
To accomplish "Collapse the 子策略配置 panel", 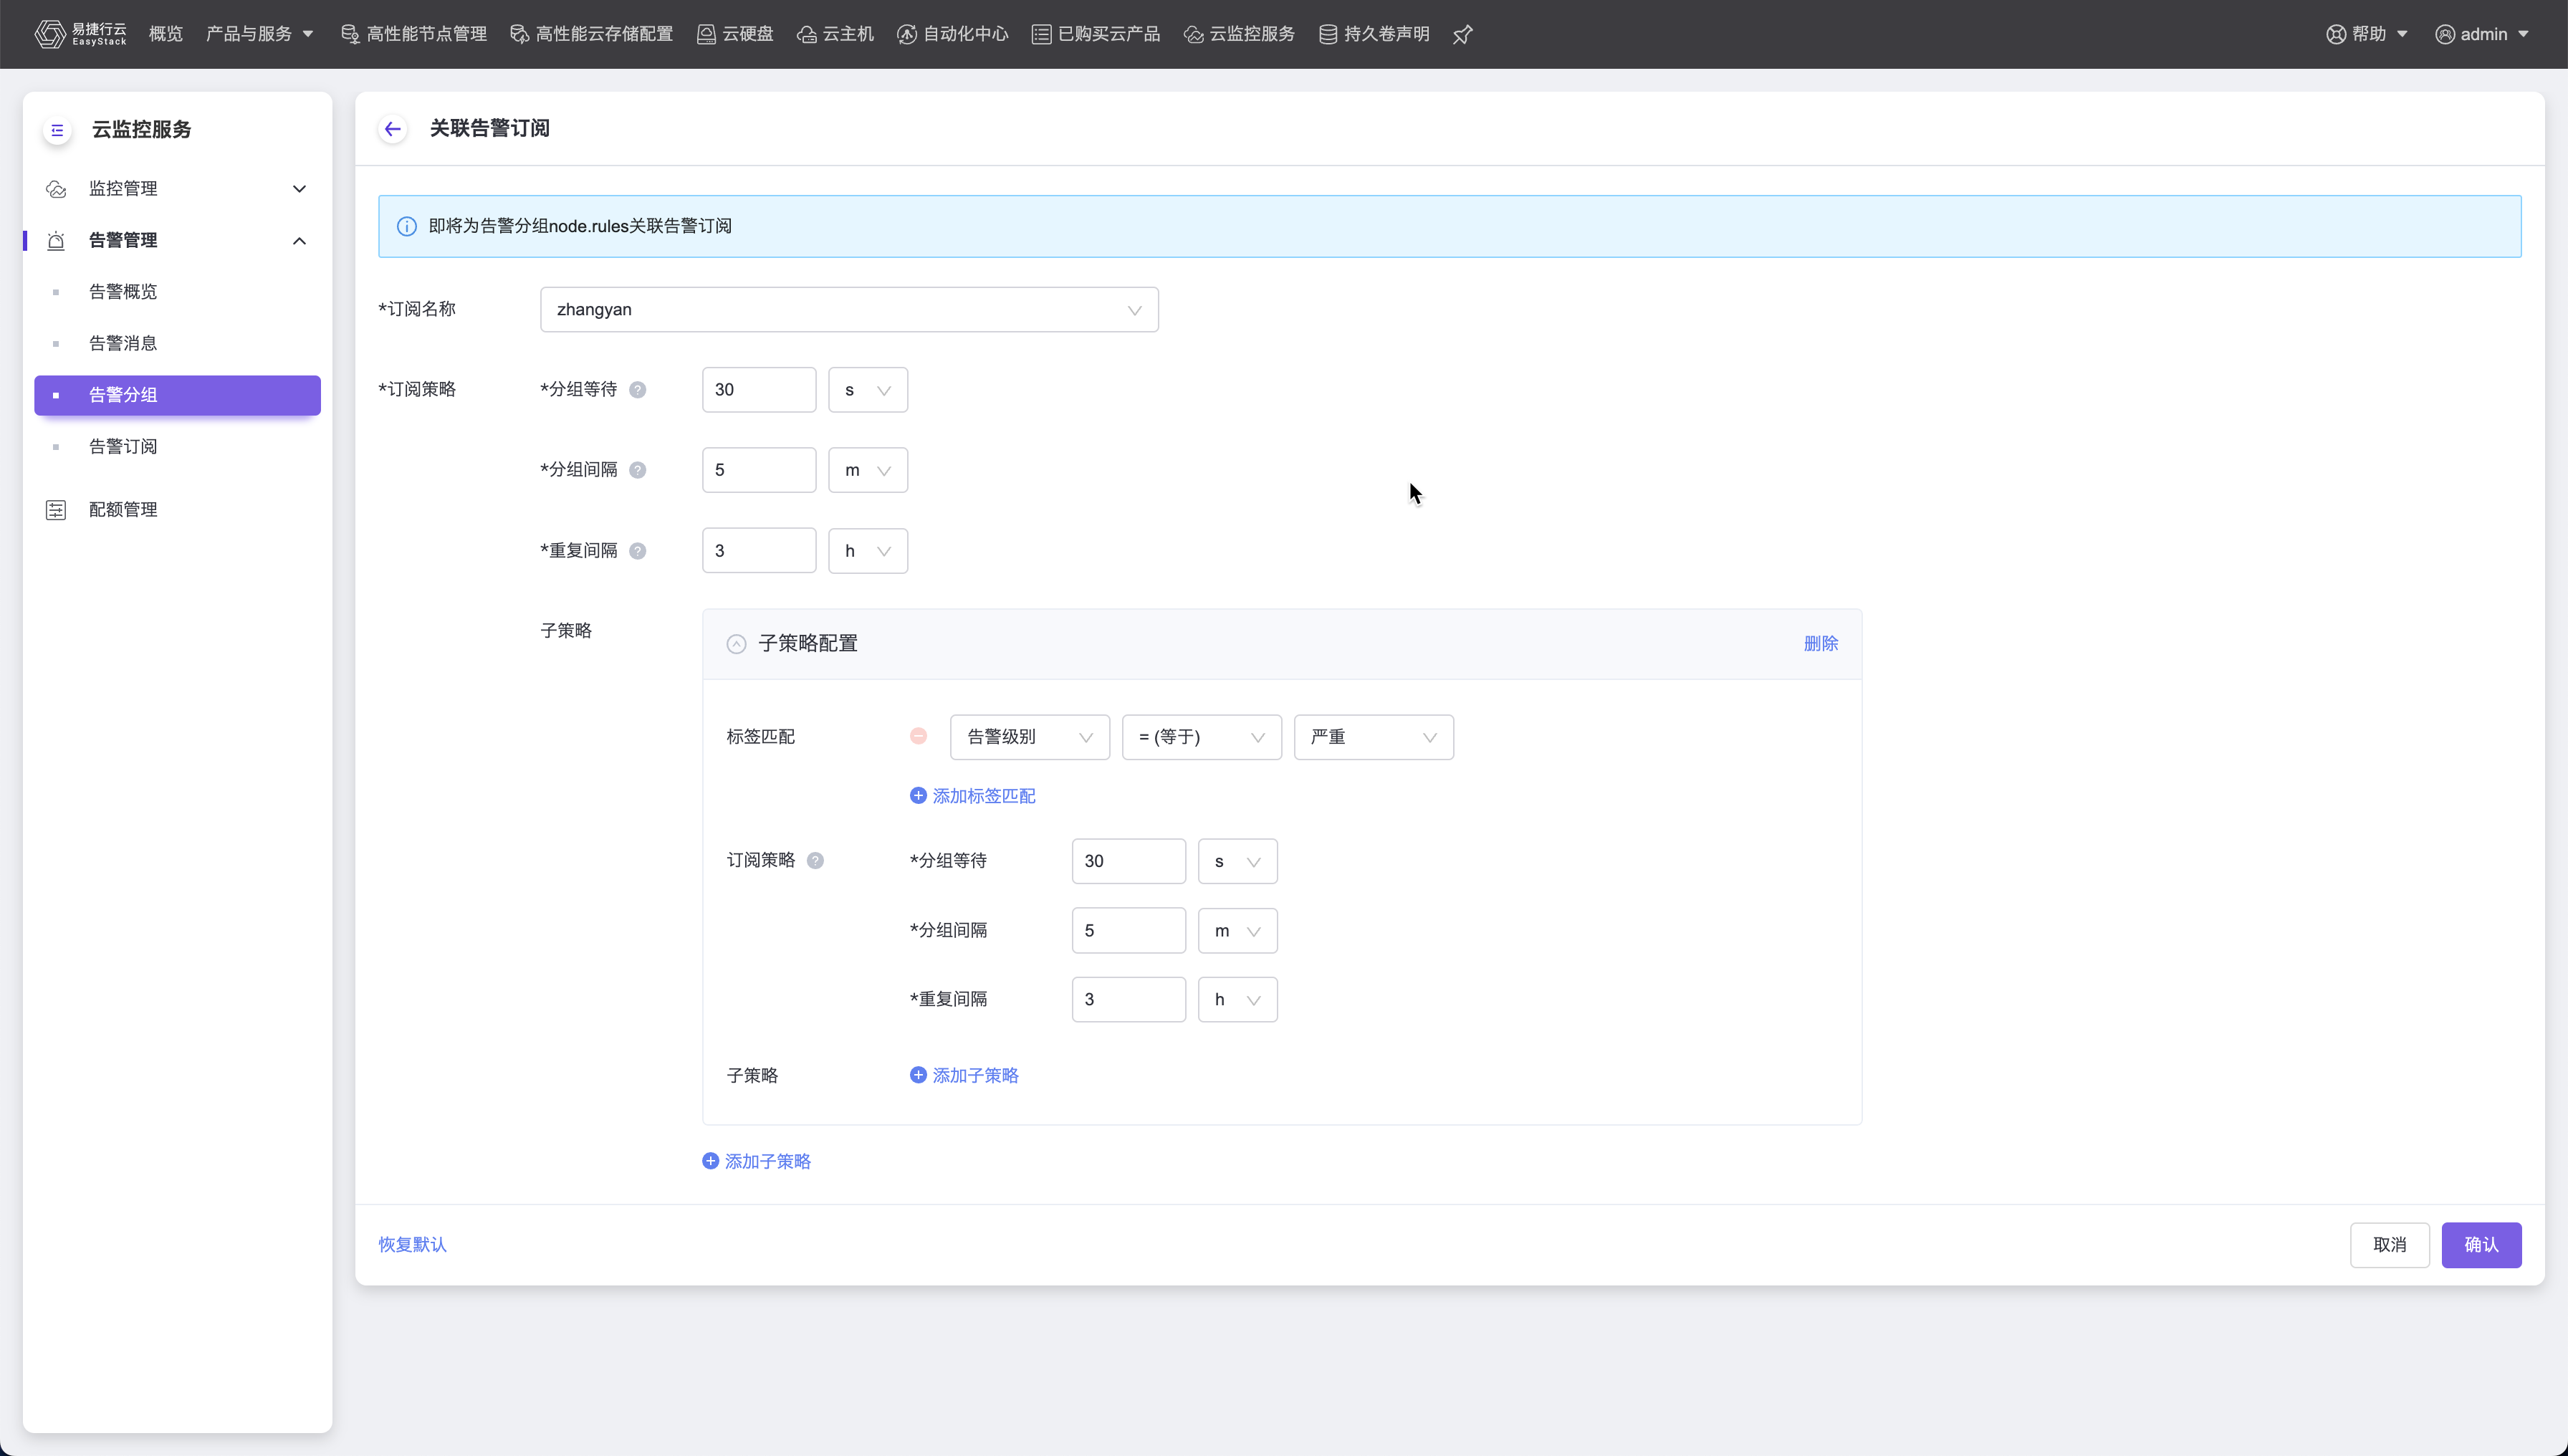I will [x=736, y=644].
